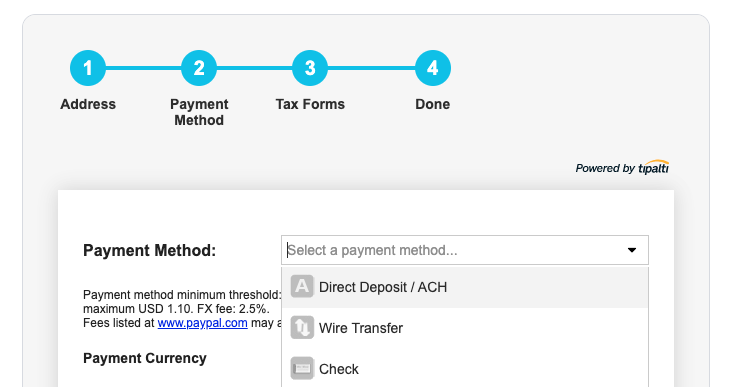Click the Direct Deposit / ACH icon
This screenshot has height=387, width=739.
[x=302, y=287]
